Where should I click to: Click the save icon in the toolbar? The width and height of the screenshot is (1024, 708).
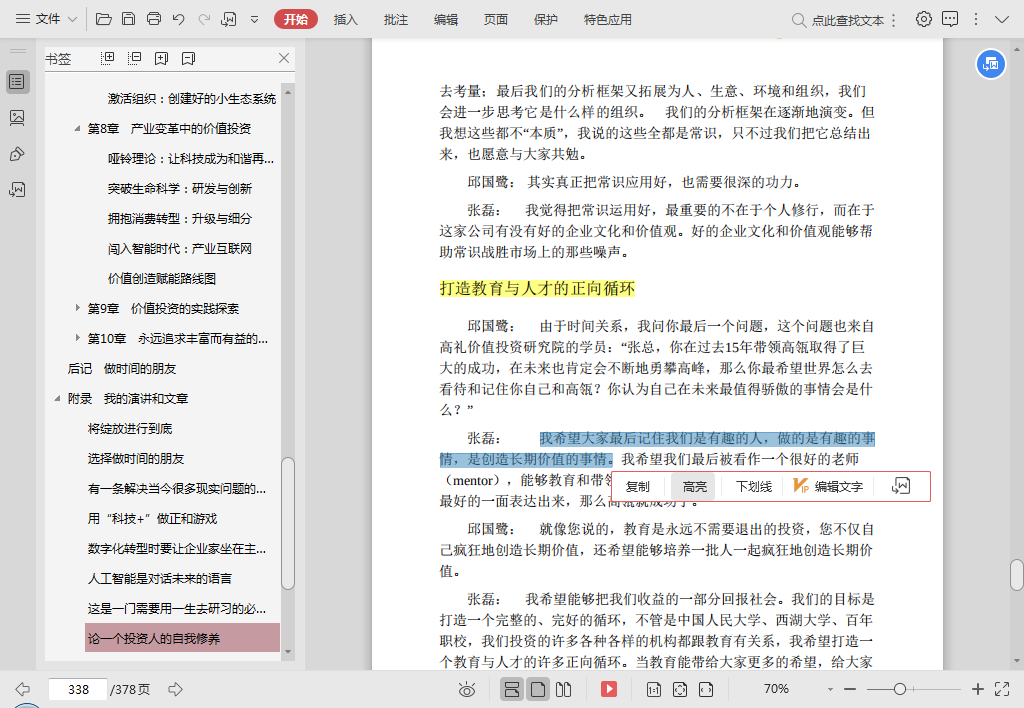pyautogui.click(x=128, y=19)
